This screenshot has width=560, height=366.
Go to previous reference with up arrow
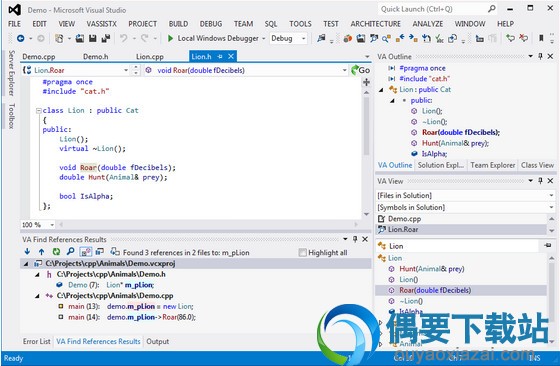41,252
